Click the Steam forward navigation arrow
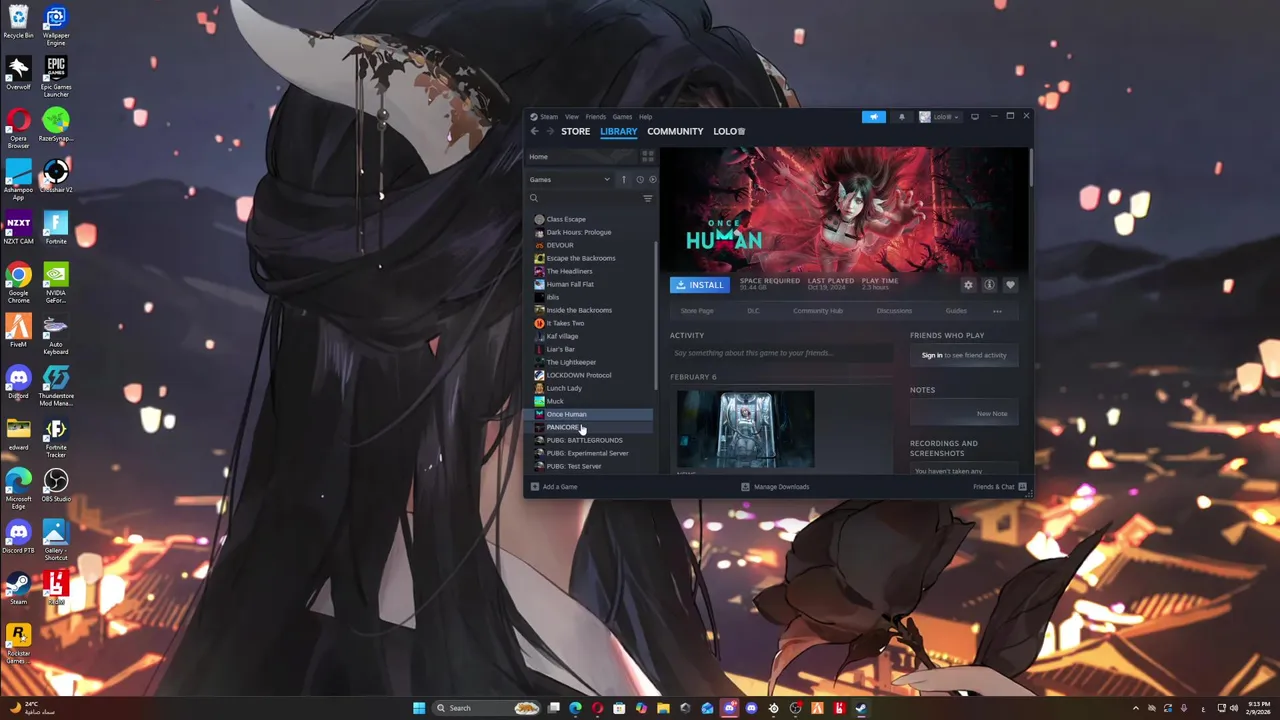1280x720 pixels. pos(549,131)
